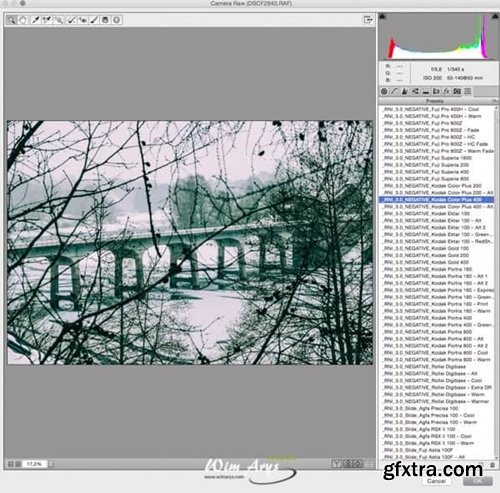The height and width of the screenshot is (493, 500).
Task: Click the bridge photo preview
Action: point(190,242)
